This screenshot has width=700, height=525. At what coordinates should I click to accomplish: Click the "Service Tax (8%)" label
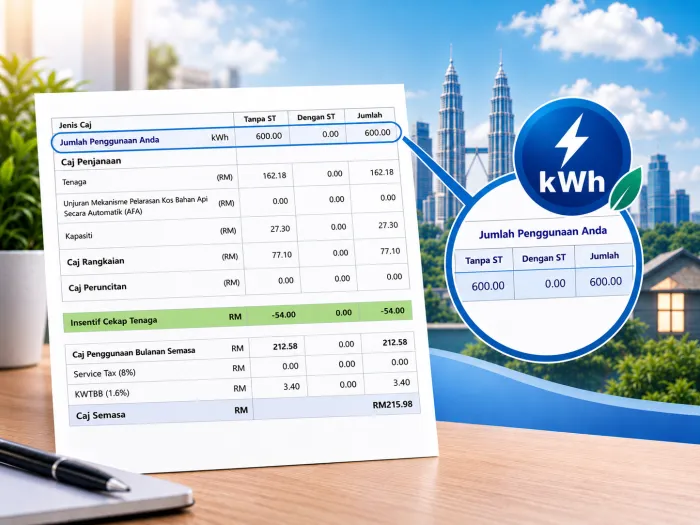104,373
